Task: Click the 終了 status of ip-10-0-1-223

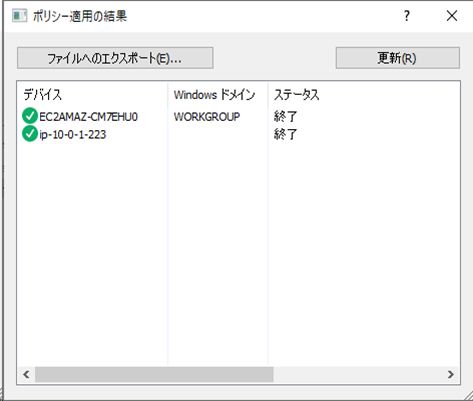Action: tap(285, 134)
